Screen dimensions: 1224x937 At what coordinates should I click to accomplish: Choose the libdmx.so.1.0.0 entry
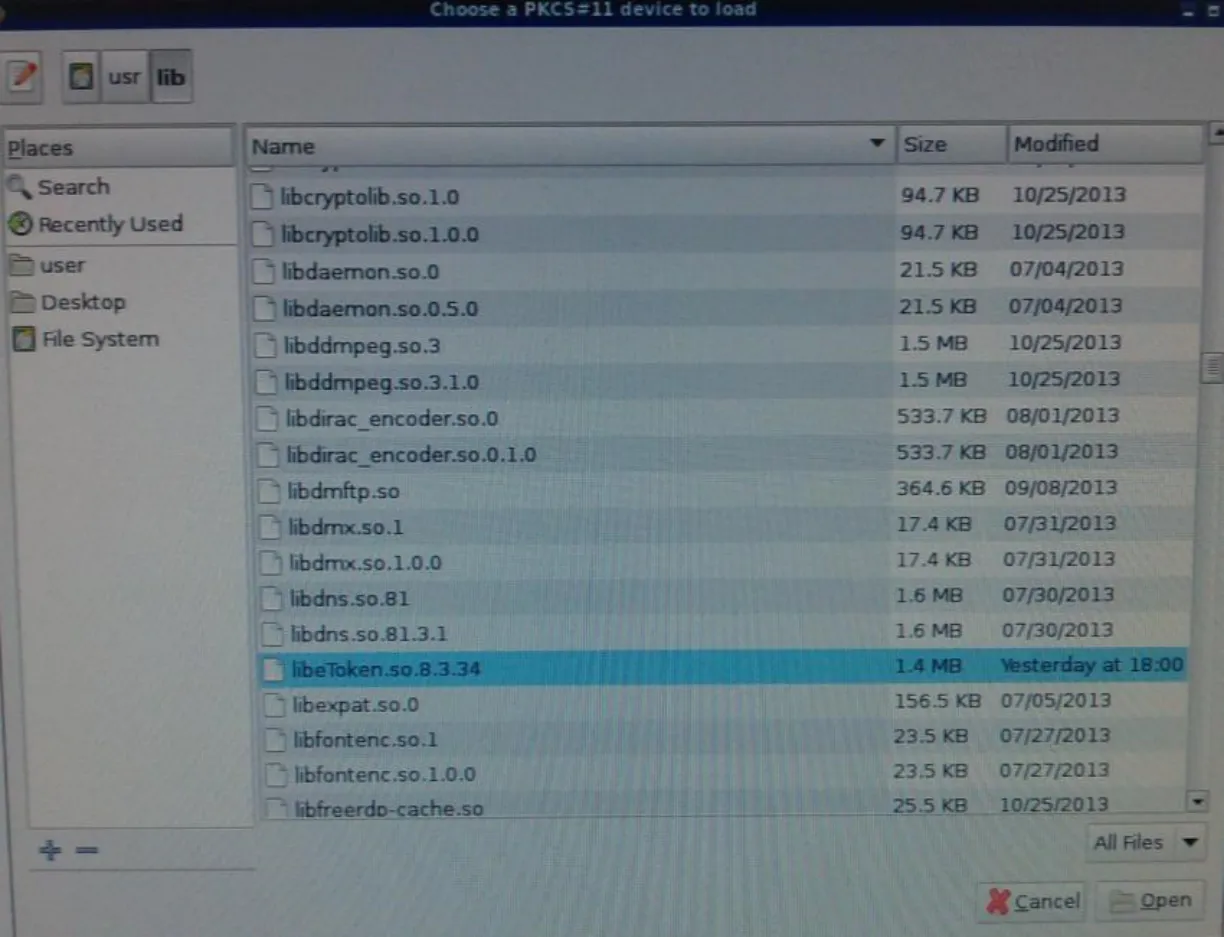pos(723,562)
